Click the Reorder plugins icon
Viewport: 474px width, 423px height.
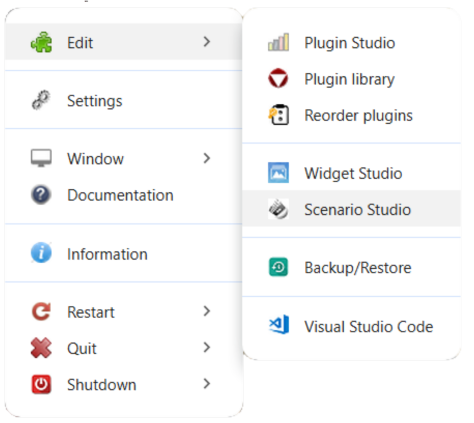[278, 115]
